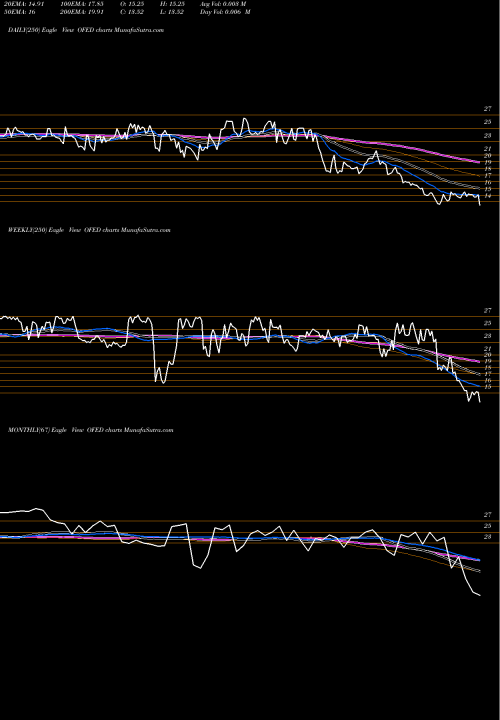Image resolution: width=500 pixels, height=720 pixels.
Task: Click price level 25 on monthly chart axis
Action: (488, 526)
